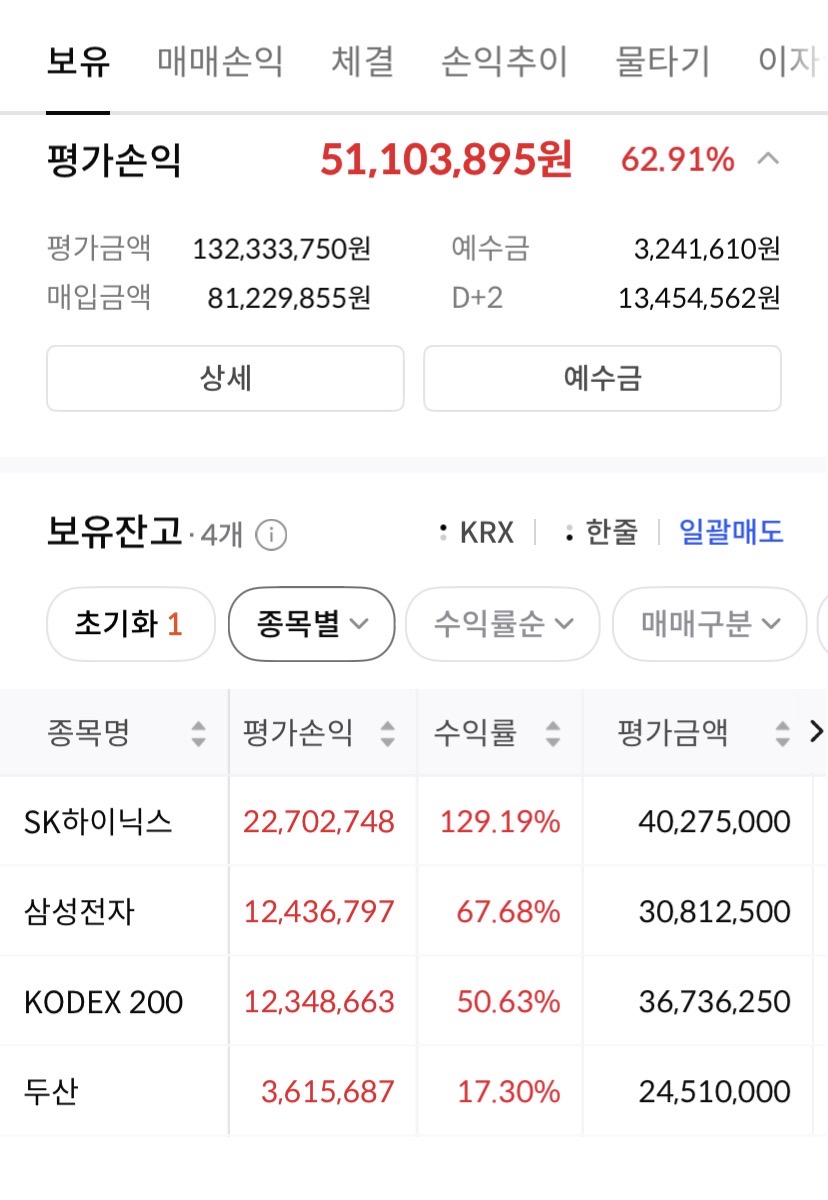The height and width of the screenshot is (1200, 828).
Task: Tap 평가금액 value 132,333,750원
Action: coord(281,248)
